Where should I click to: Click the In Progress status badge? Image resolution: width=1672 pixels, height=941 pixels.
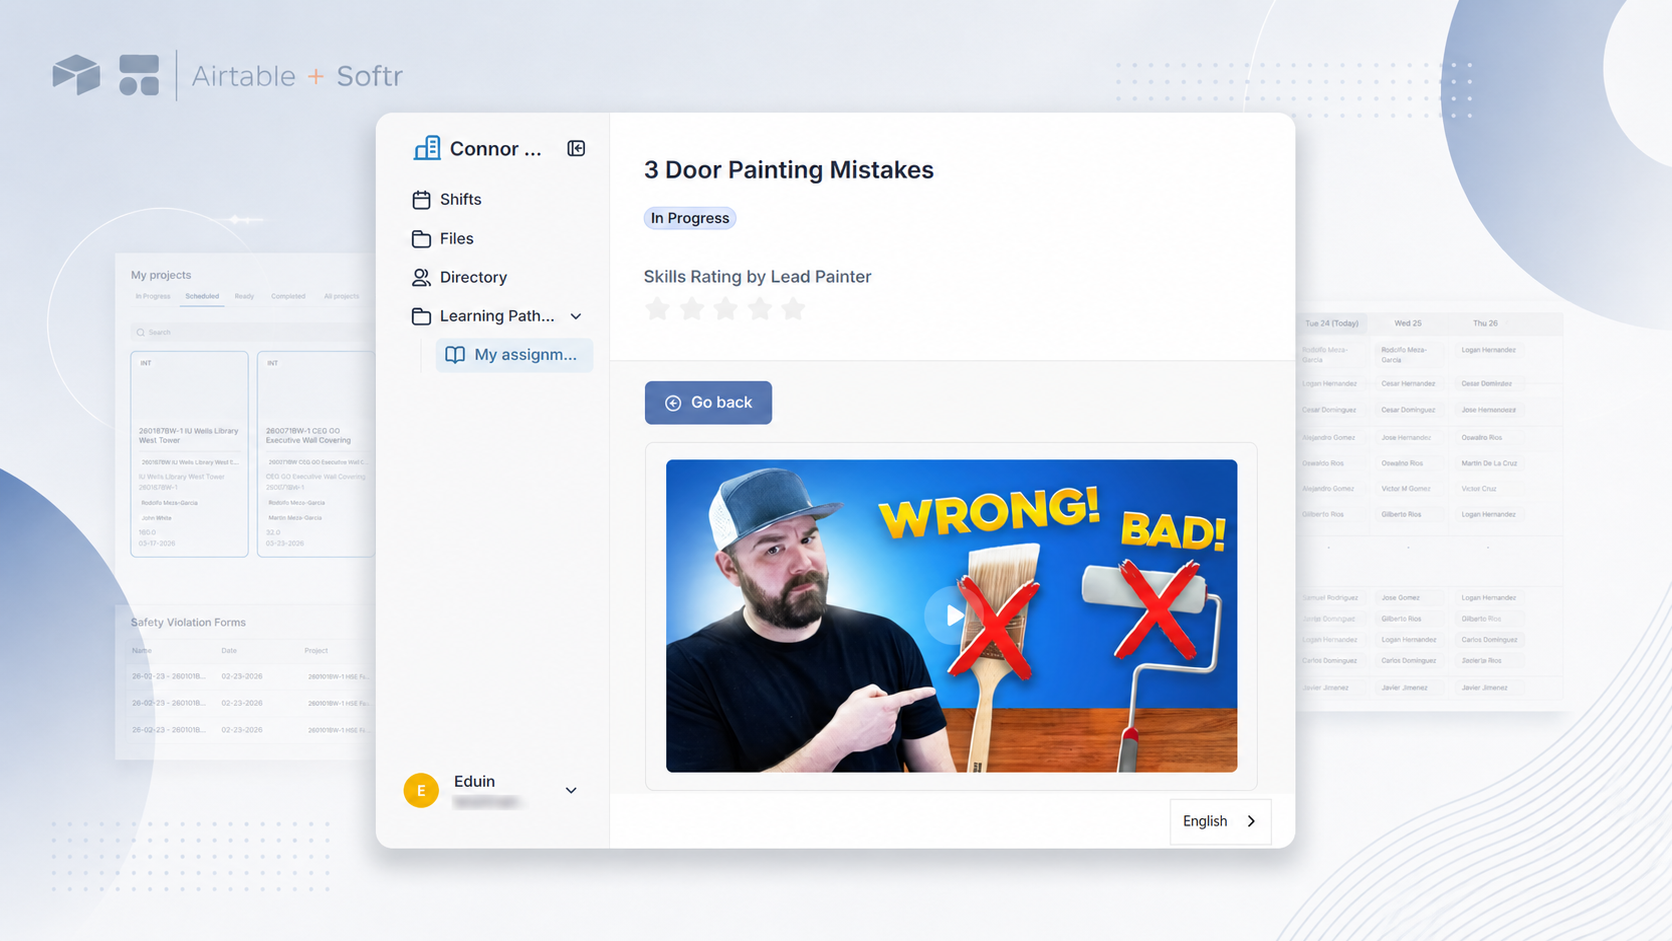[x=690, y=218]
